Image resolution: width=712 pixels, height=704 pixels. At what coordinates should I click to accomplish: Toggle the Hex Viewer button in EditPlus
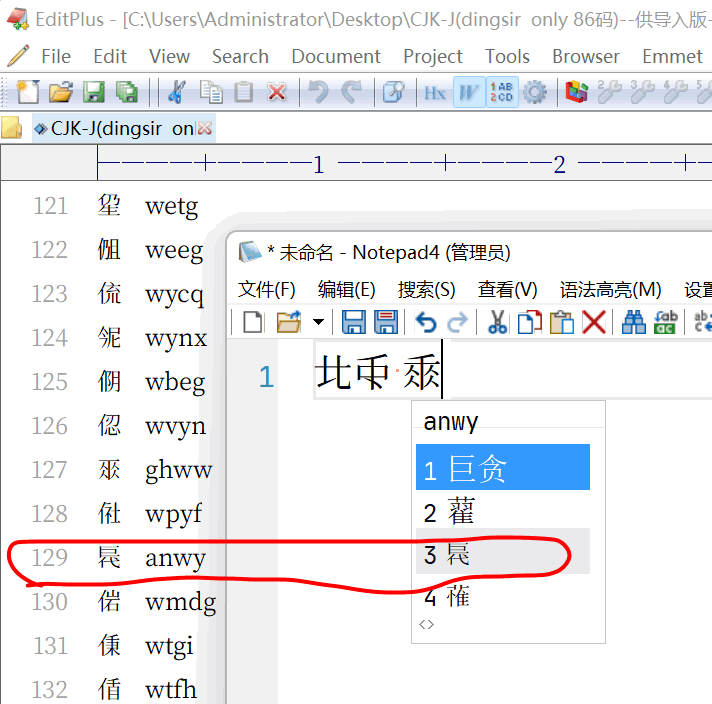coord(435,93)
